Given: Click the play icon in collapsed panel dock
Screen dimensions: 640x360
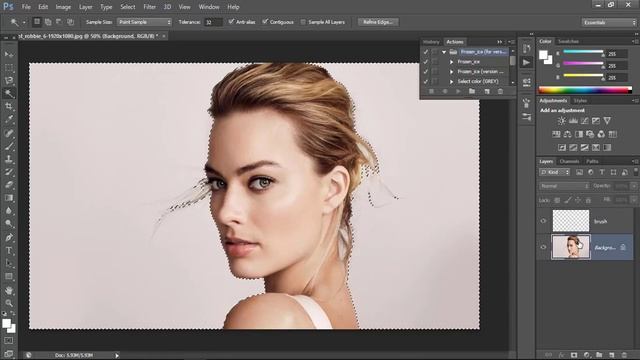Looking at the screenshot, I should 527,62.
